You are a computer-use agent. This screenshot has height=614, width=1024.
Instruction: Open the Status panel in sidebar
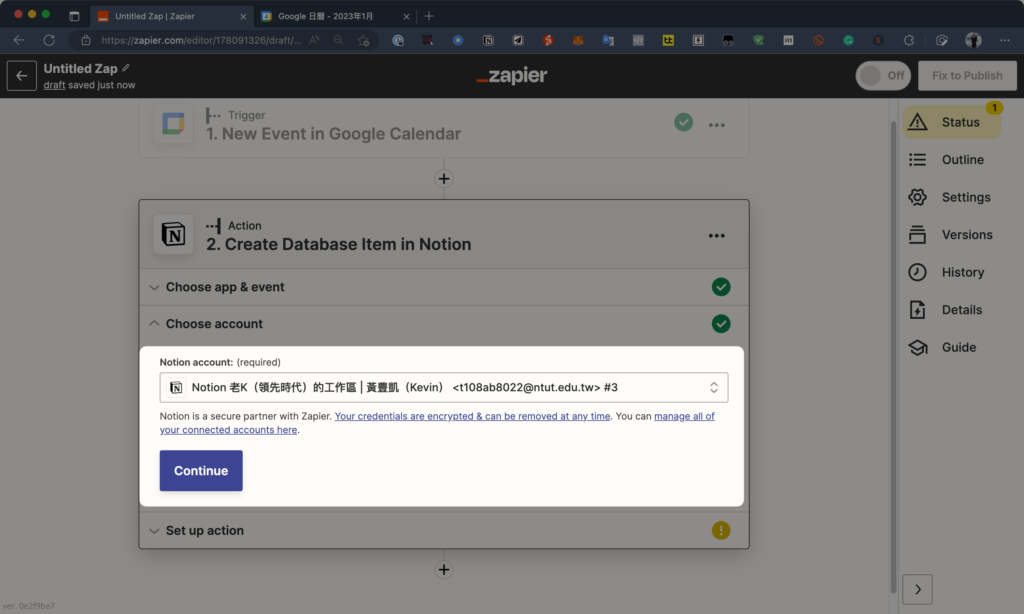click(x=952, y=122)
